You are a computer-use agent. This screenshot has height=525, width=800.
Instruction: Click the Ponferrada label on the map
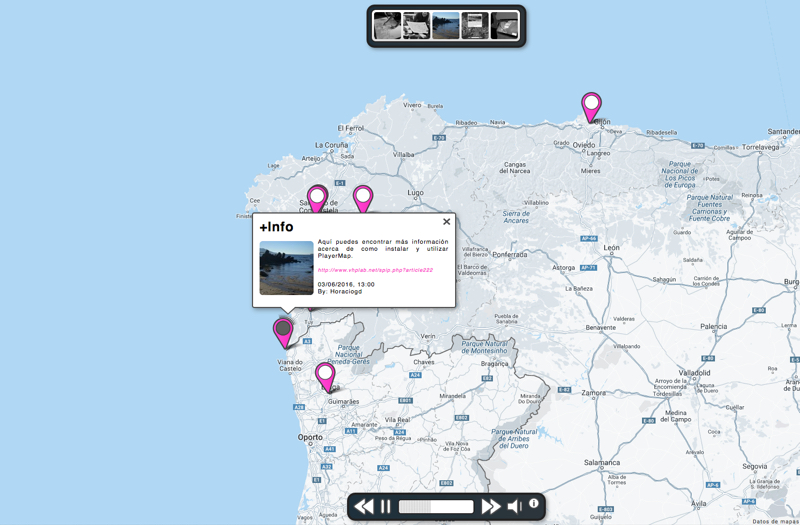point(510,254)
